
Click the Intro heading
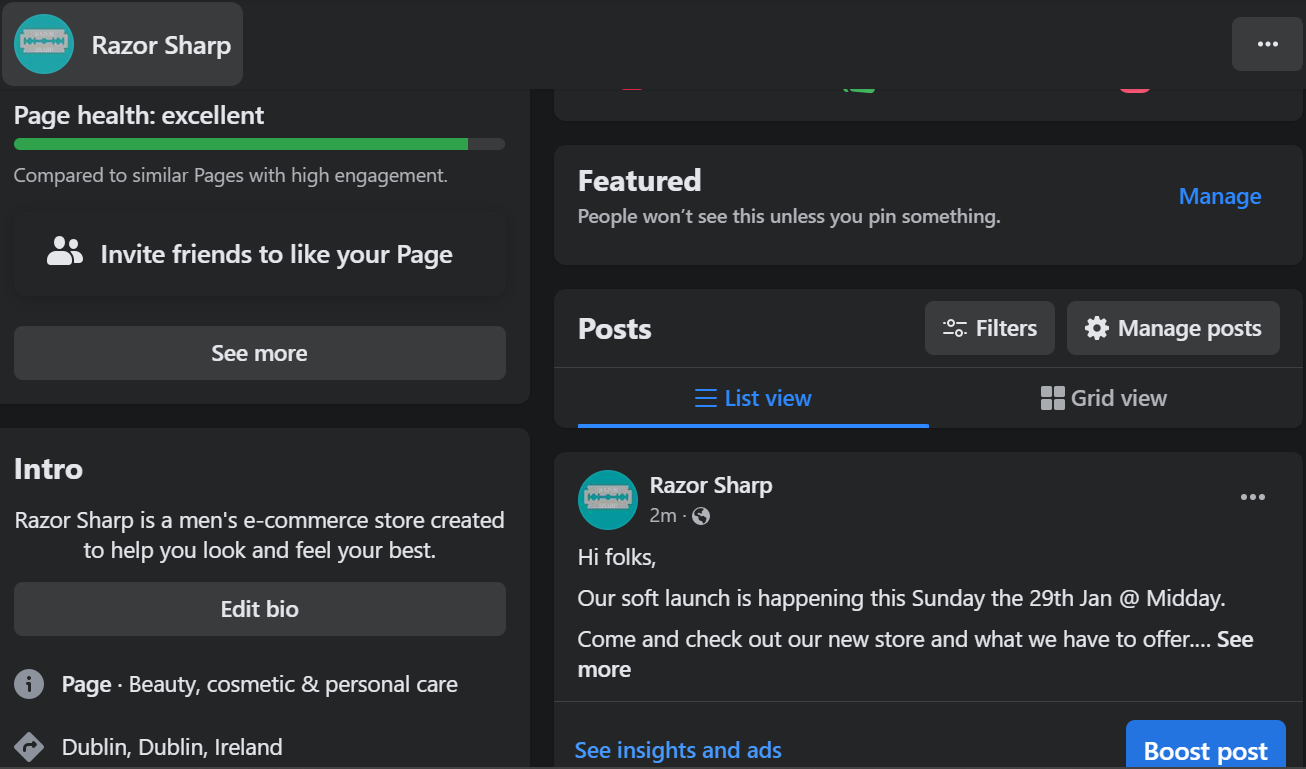pyautogui.click(x=48, y=469)
